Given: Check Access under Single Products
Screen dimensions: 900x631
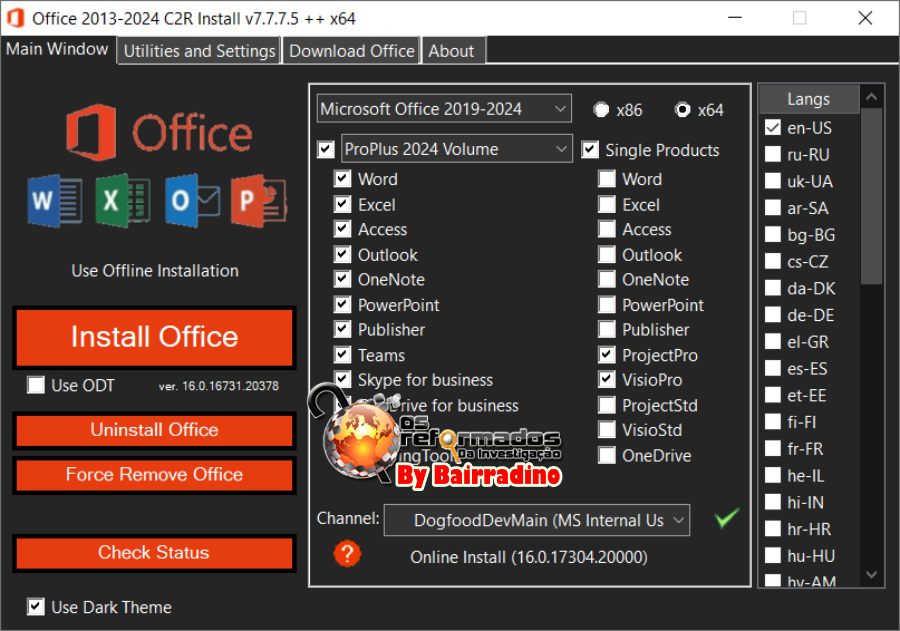Looking at the screenshot, I should point(607,229).
